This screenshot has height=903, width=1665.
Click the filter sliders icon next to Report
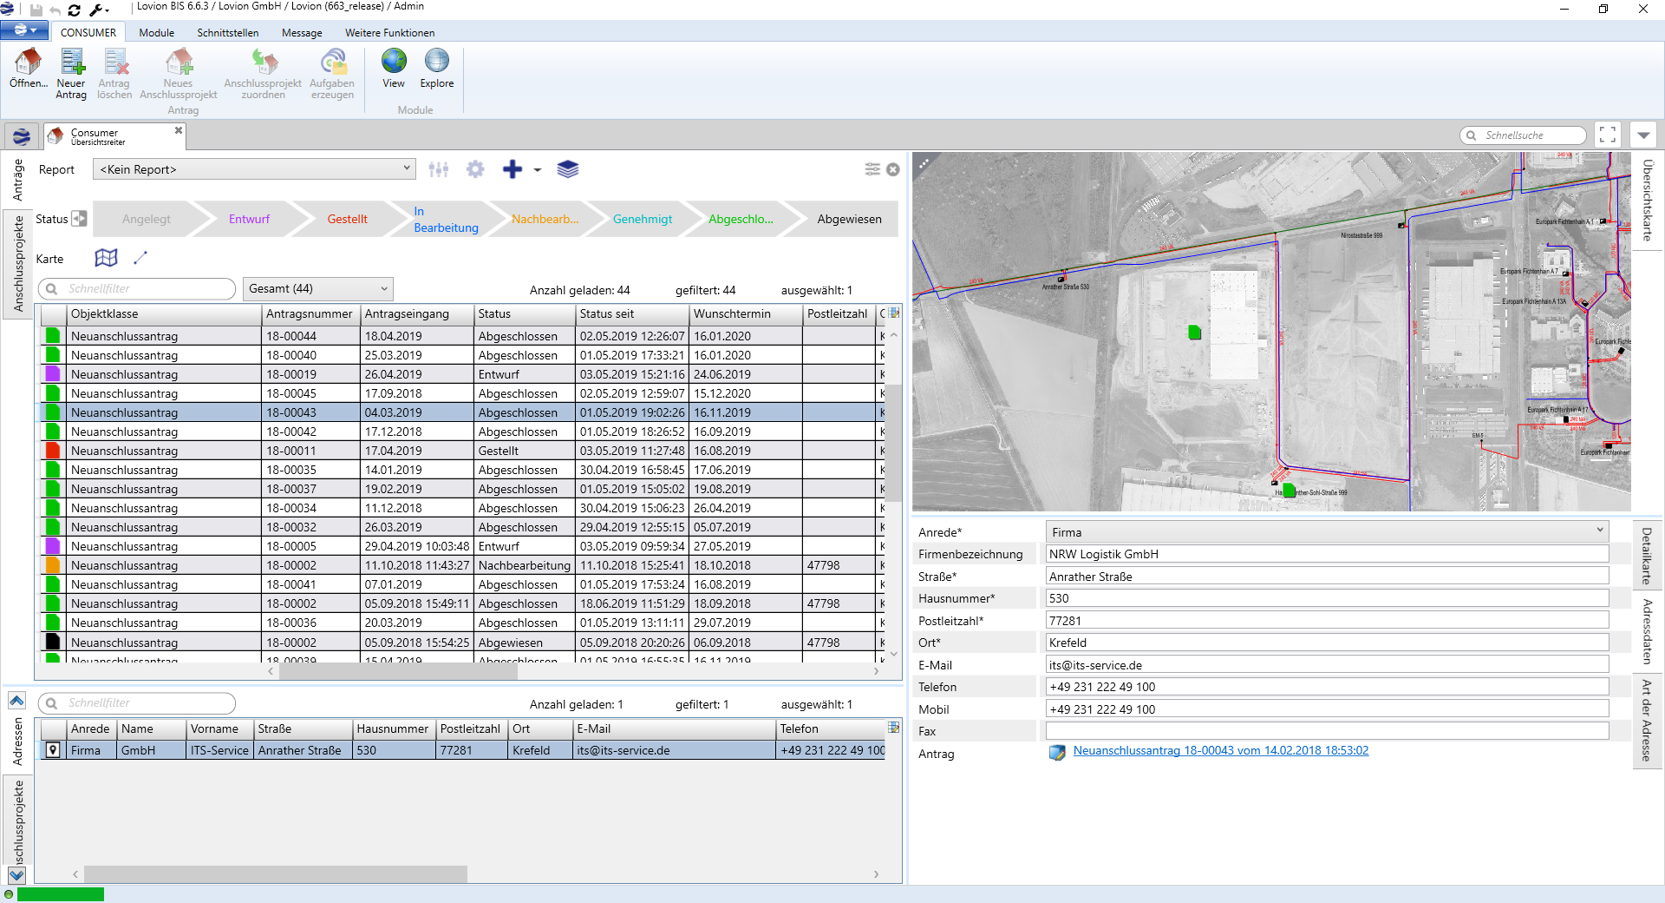tap(438, 170)
